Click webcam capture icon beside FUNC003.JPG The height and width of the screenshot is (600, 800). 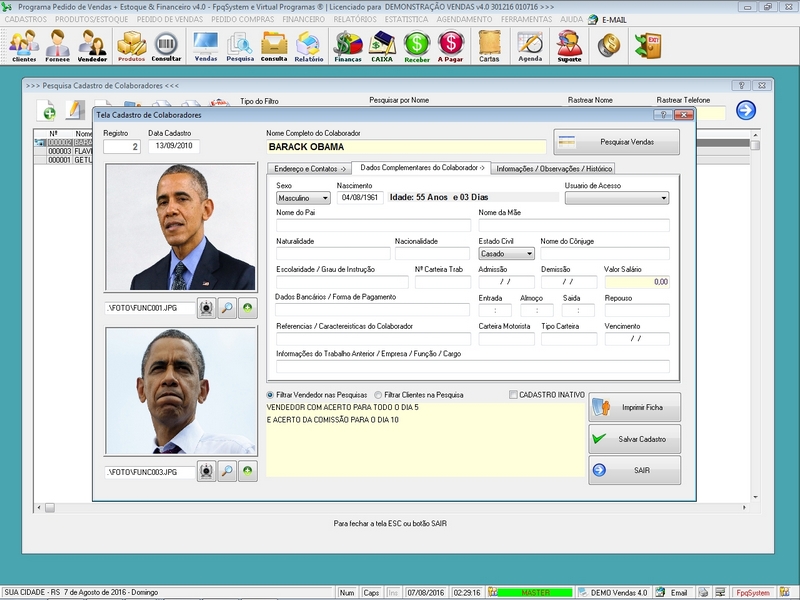point(207,471)
